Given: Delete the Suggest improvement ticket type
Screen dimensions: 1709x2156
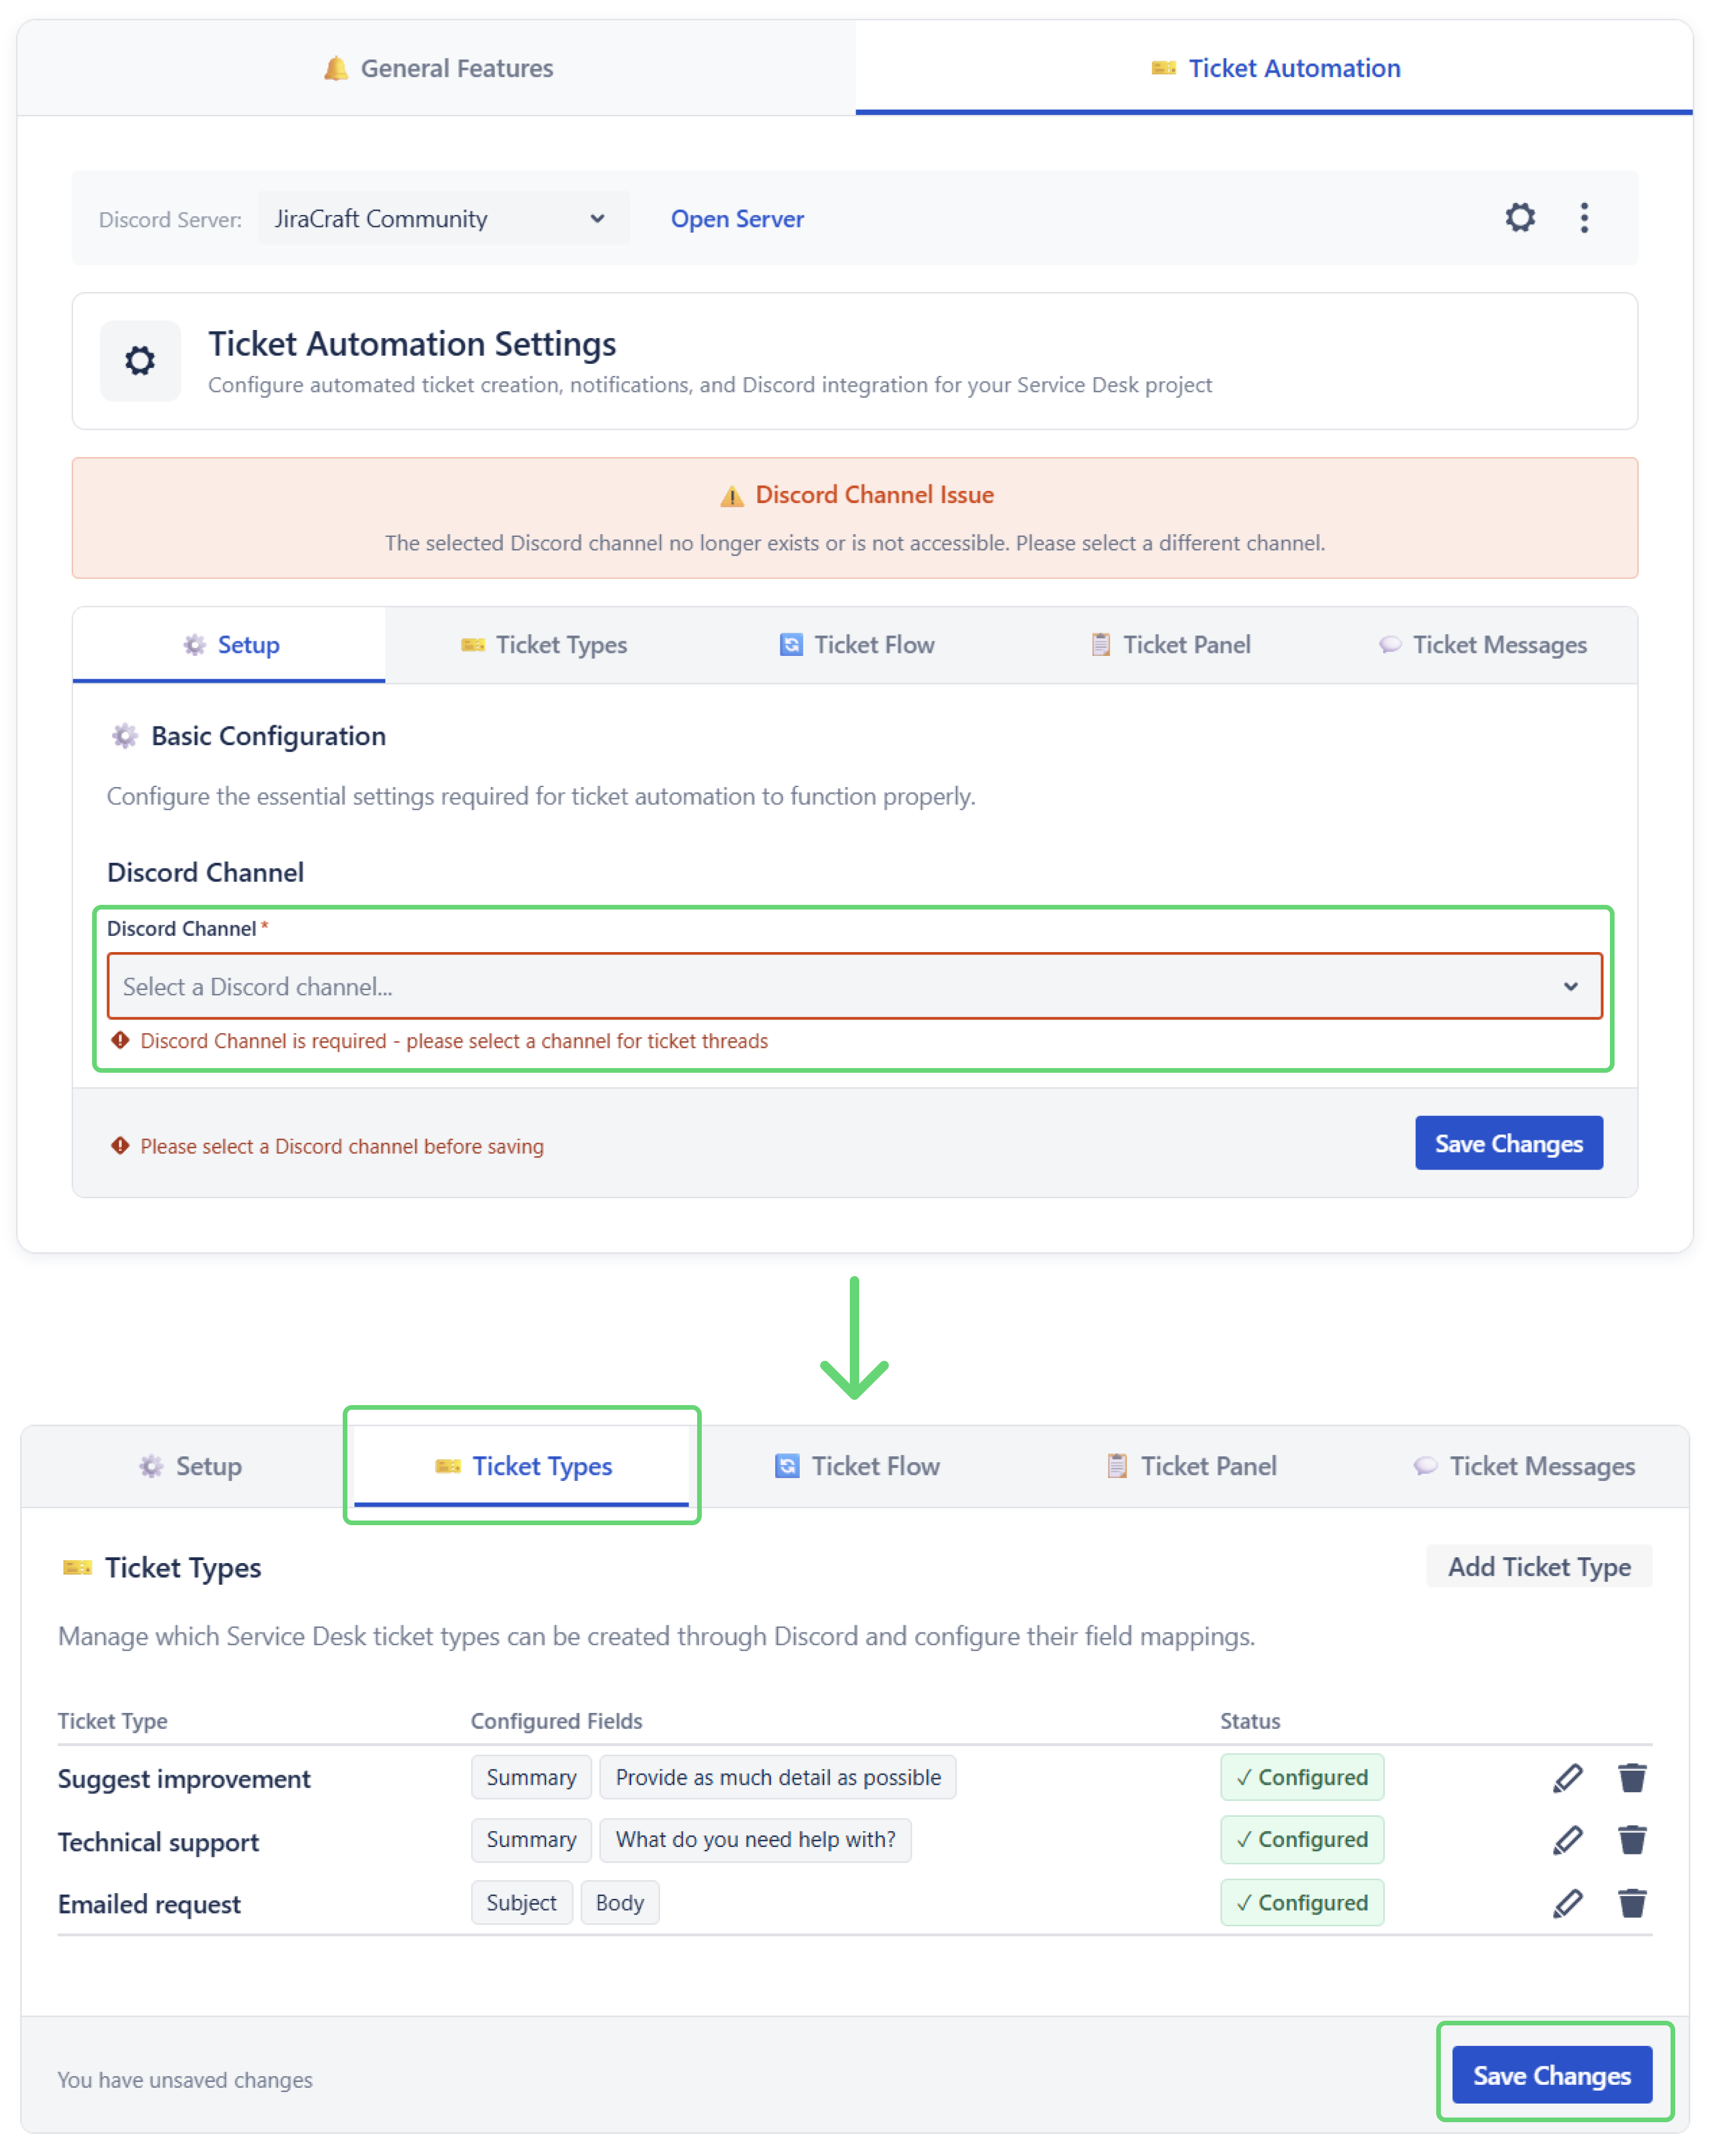Looking at the screenshot, I should pyautogui.click(x=1633, y=1777).
